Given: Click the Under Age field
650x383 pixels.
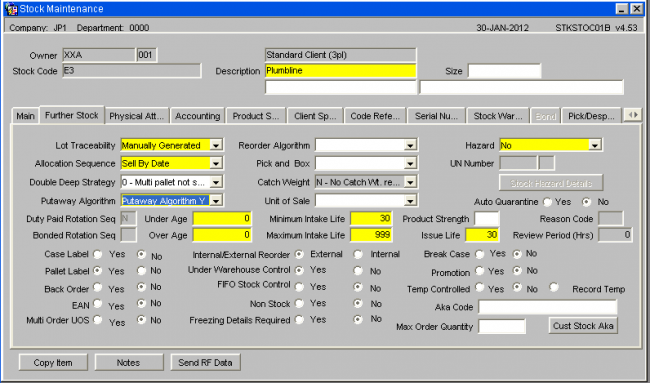Looking at the screenshot, I should coord(222,218).
